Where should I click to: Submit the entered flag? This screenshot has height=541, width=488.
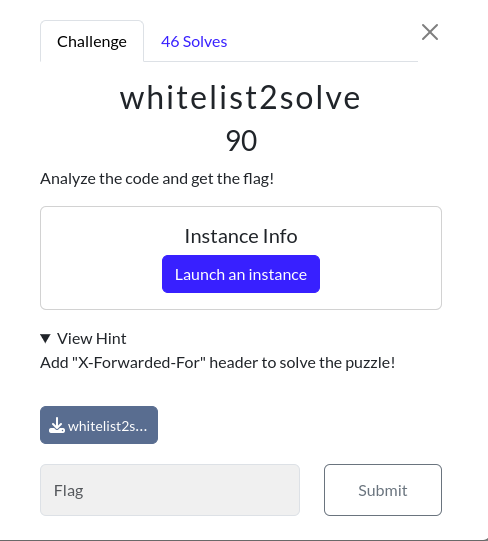pos(383,490)
